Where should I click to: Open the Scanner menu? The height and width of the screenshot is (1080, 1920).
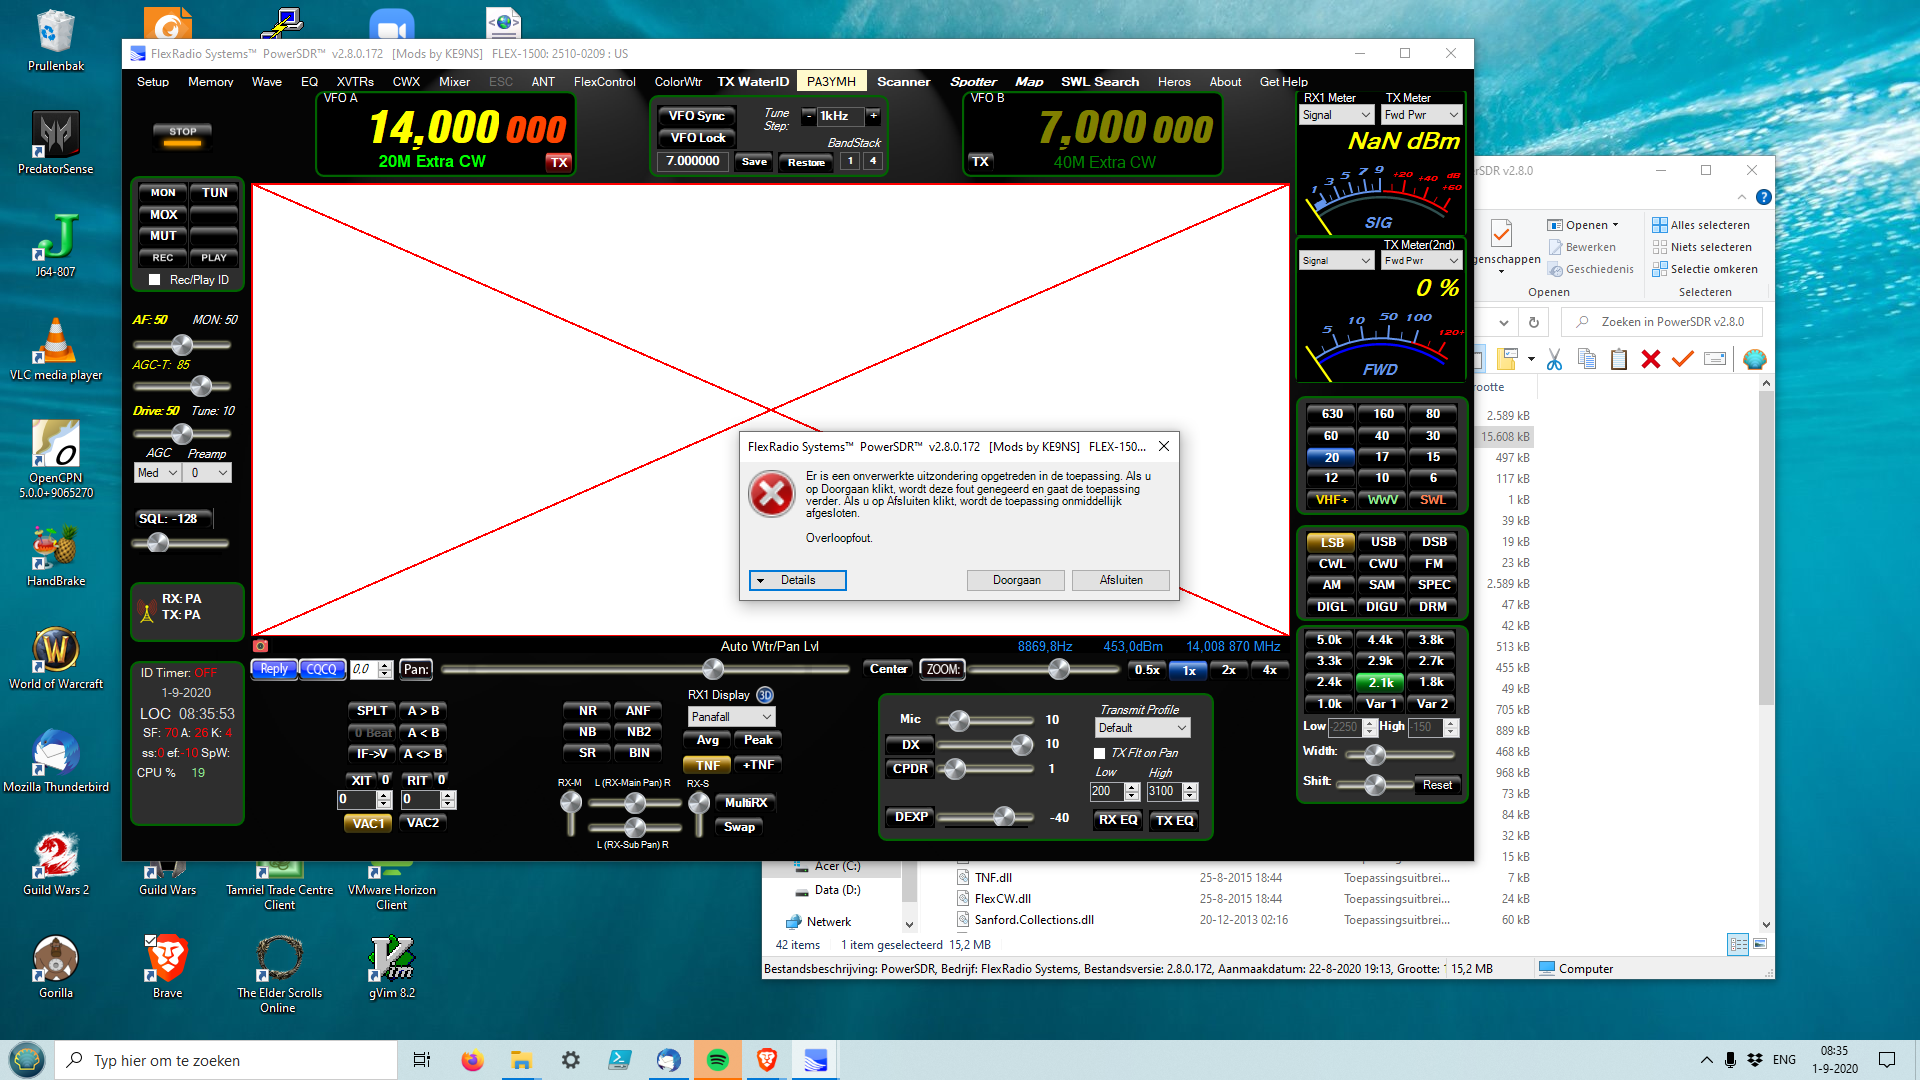click(x=904, y=82)
